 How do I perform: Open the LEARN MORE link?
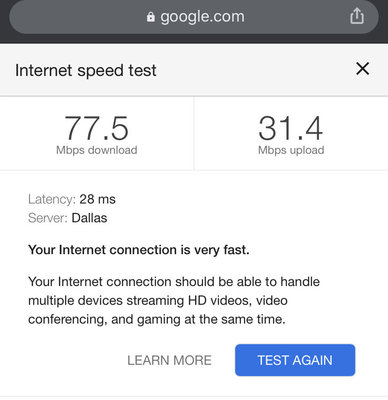point(169,360)
